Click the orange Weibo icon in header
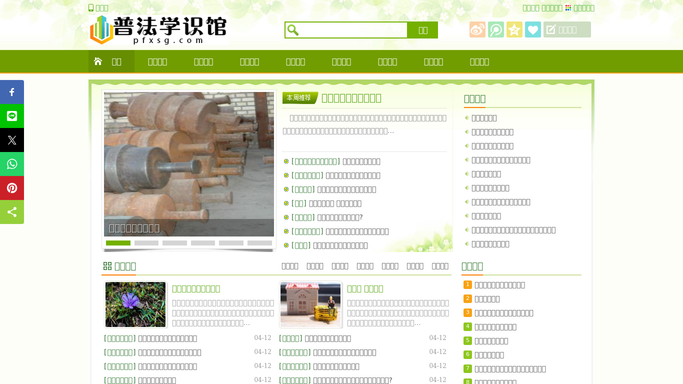This screenshot has width=683, height=384. tap(477, 30)
